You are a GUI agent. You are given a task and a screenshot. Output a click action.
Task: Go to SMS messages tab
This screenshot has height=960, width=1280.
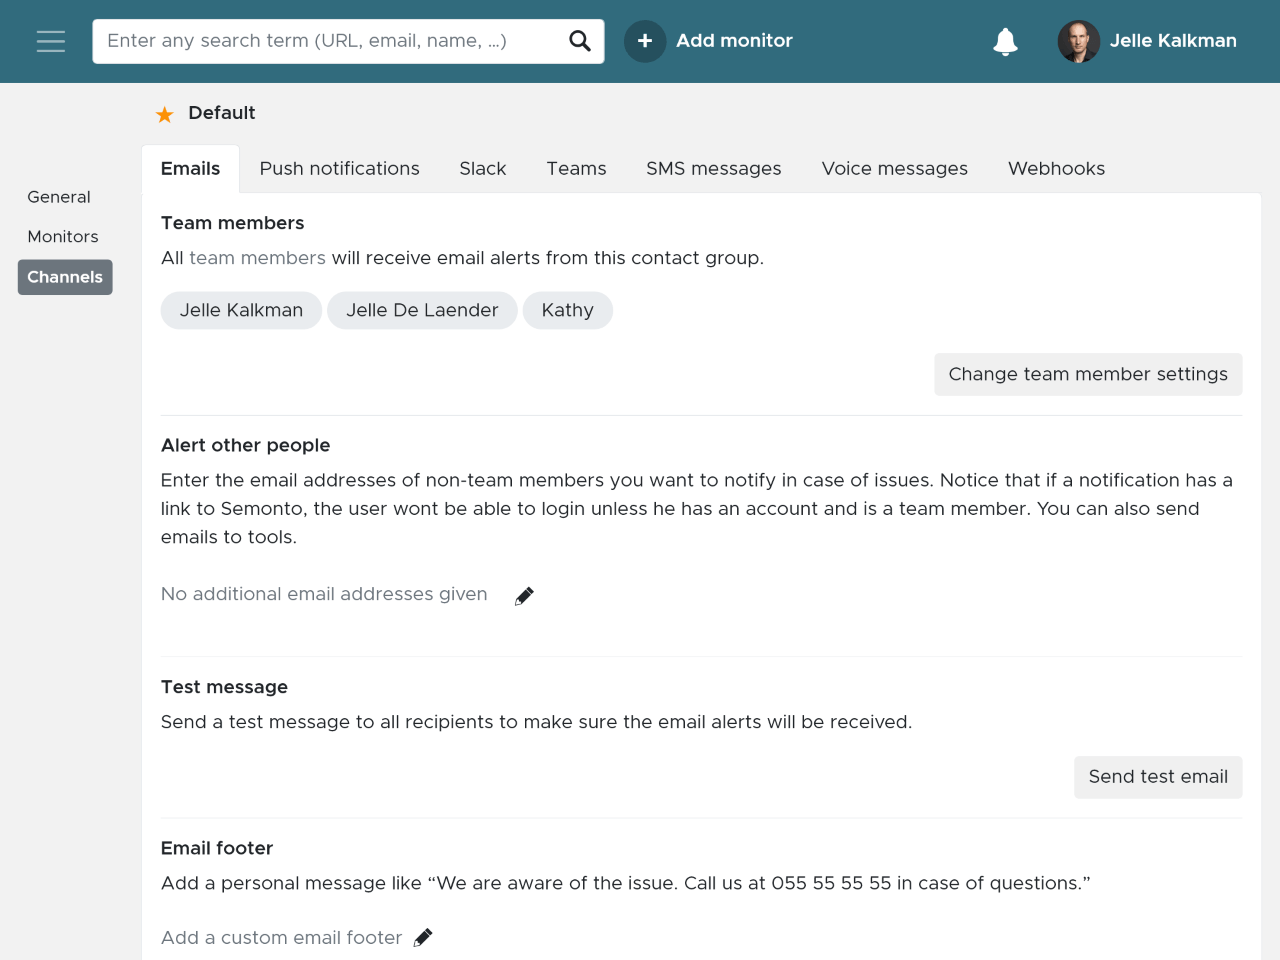pyautogui.click(x=714, y=169)
